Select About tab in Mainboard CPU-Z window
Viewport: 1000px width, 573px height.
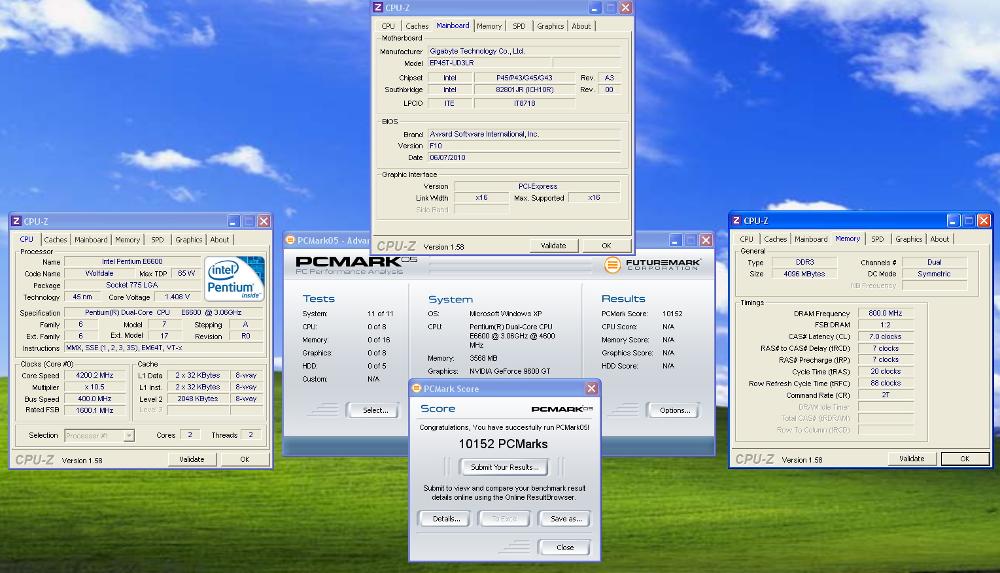[581, 26]
